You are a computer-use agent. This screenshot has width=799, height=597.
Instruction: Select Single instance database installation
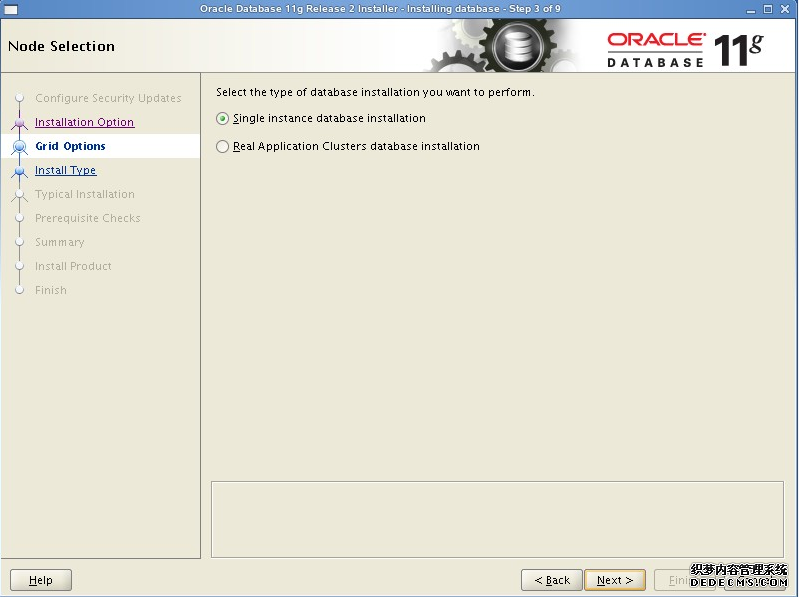click(x=223, y=119)
